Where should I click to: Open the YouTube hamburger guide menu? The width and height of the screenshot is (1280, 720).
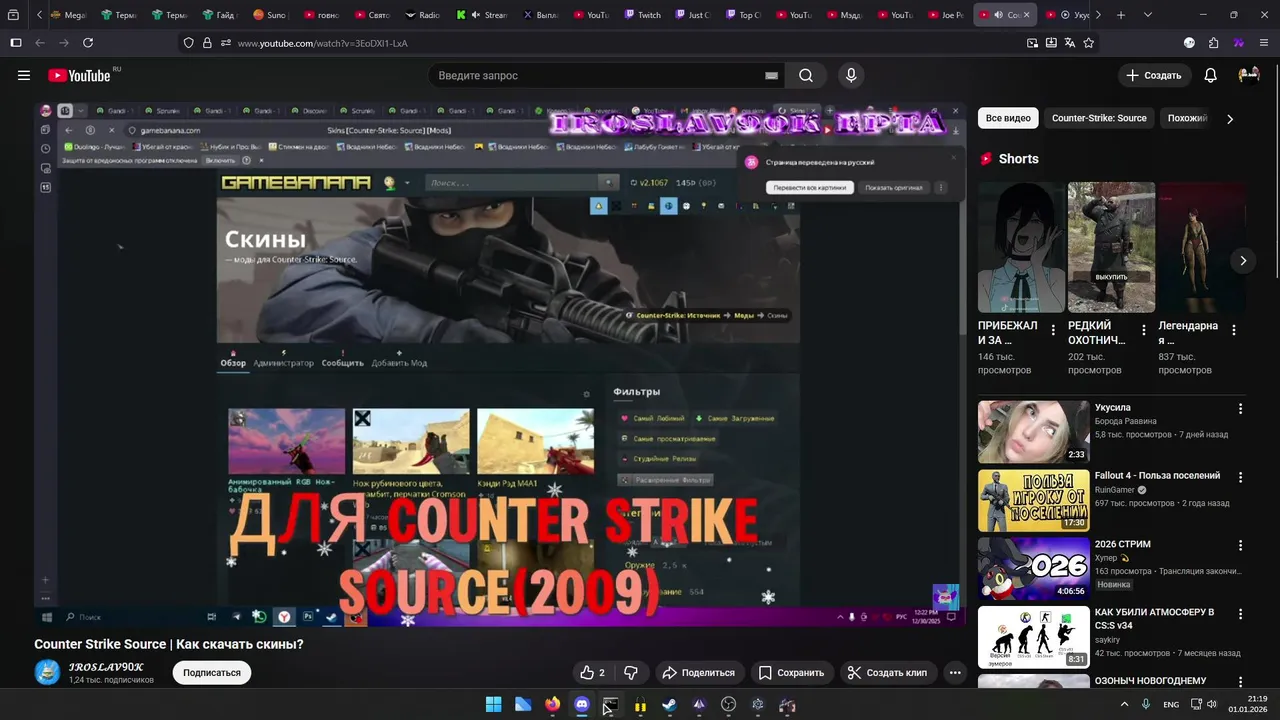tap(24, 75)
